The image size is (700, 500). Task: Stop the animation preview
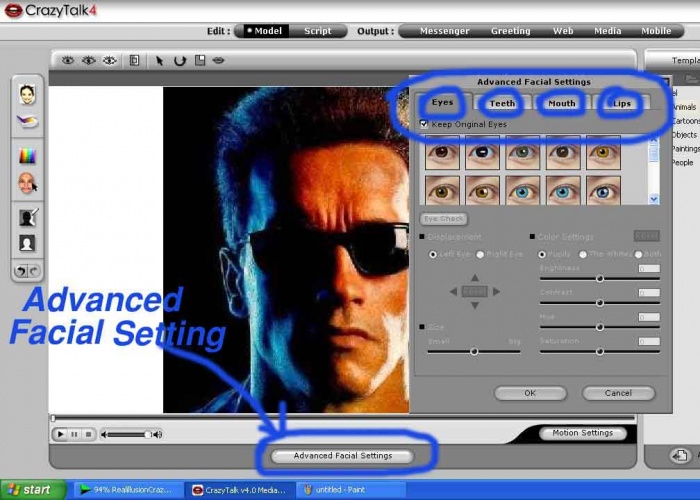(x=88, y=434)
